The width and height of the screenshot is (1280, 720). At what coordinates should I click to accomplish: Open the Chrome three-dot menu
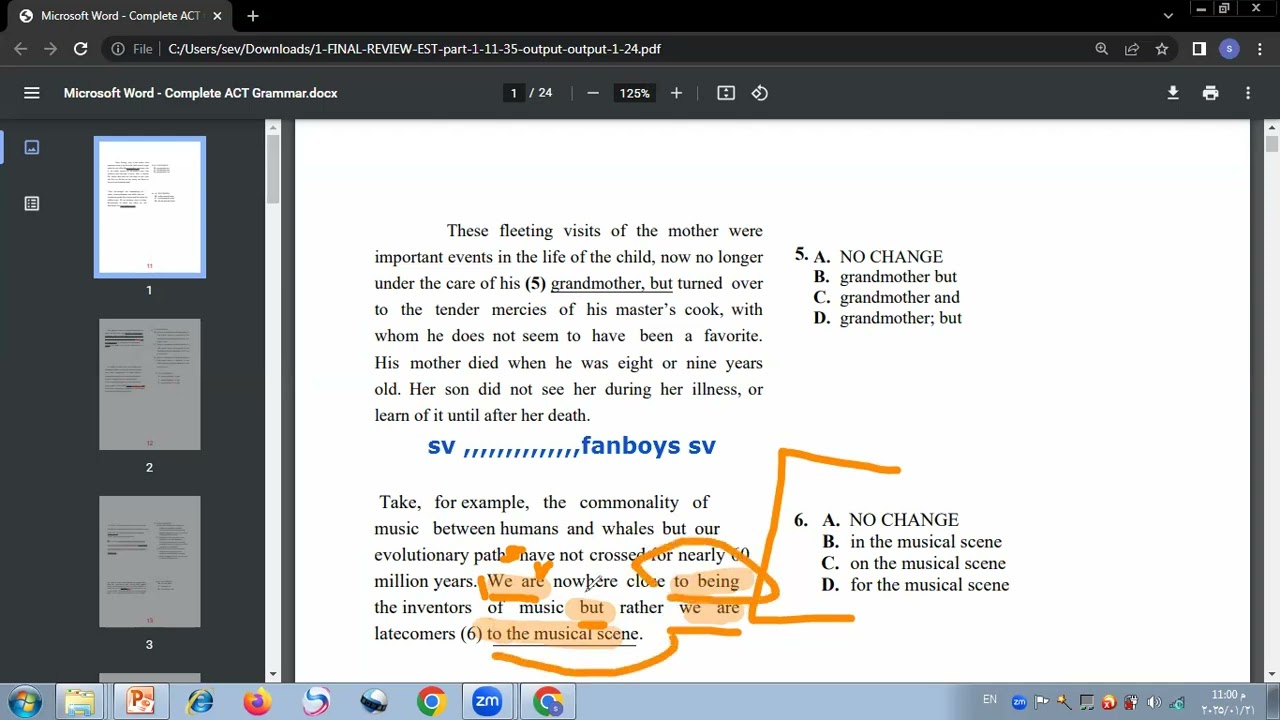pyautogui.click(x=1259, y=49)
